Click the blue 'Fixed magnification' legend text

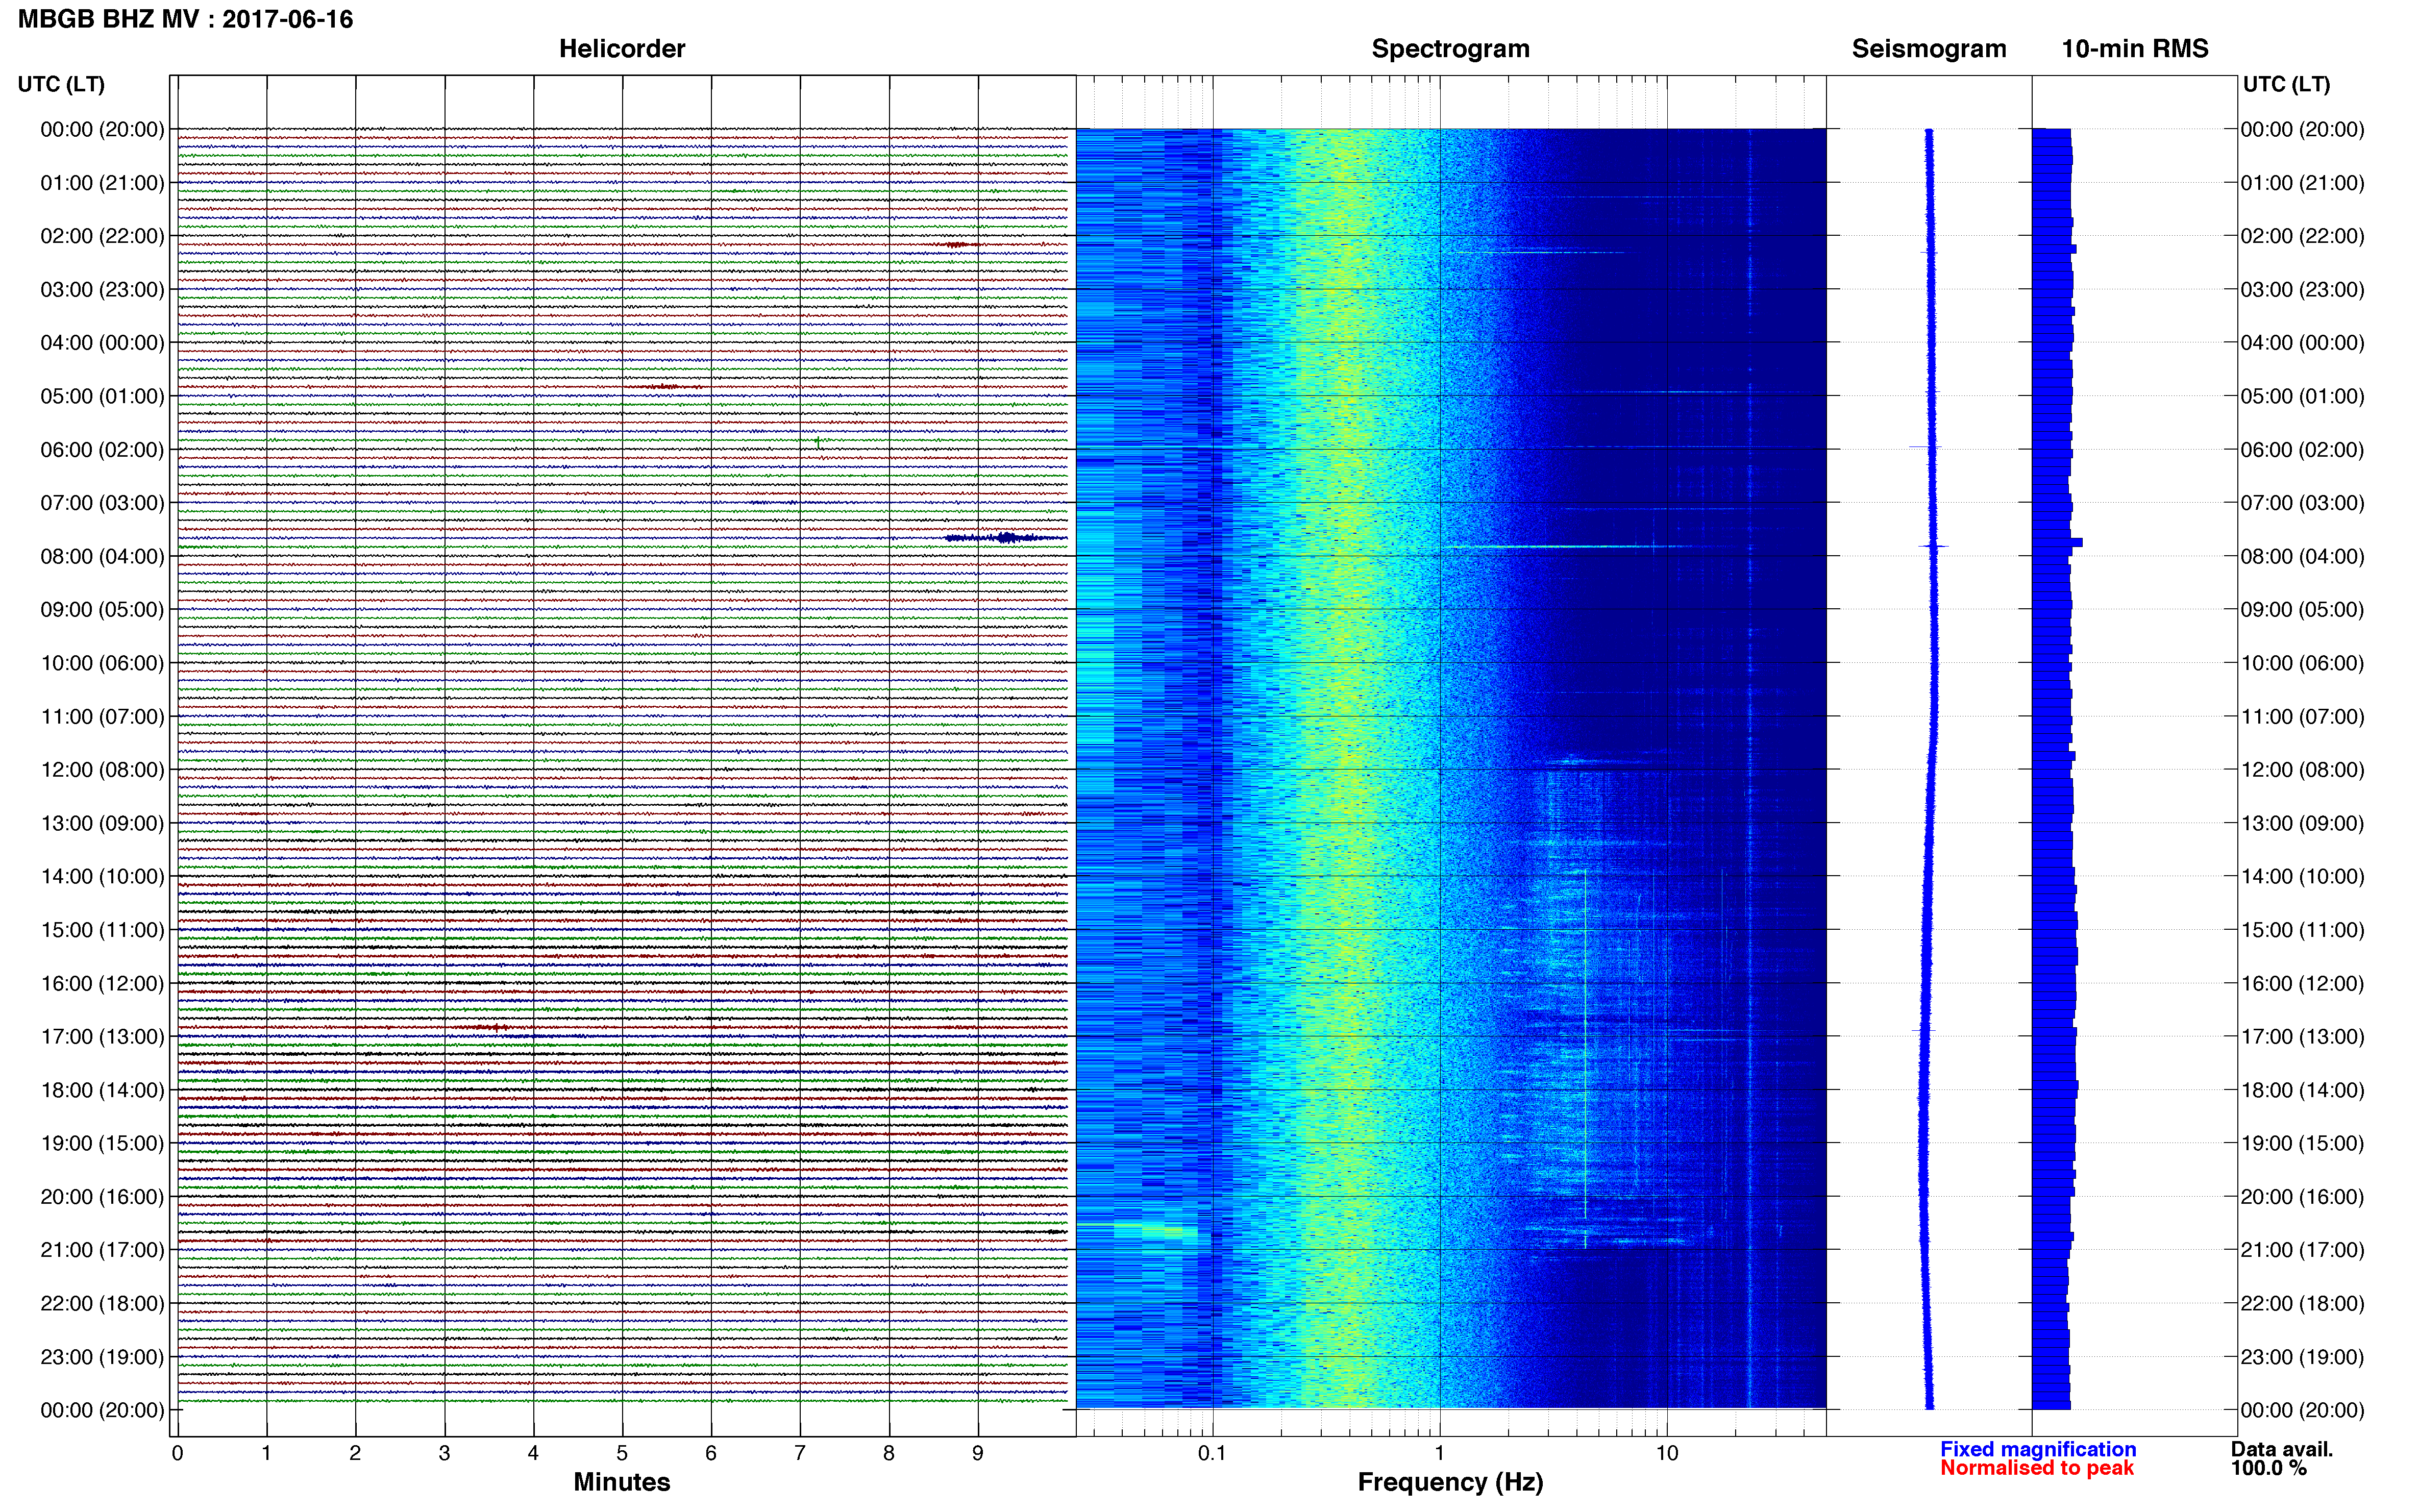(2037, 1449)
